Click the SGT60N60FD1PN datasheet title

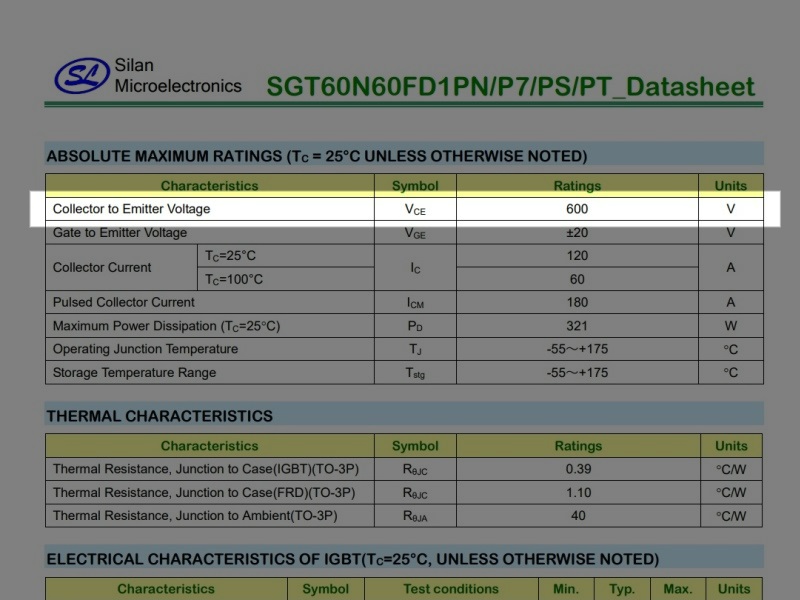point(510,86)
